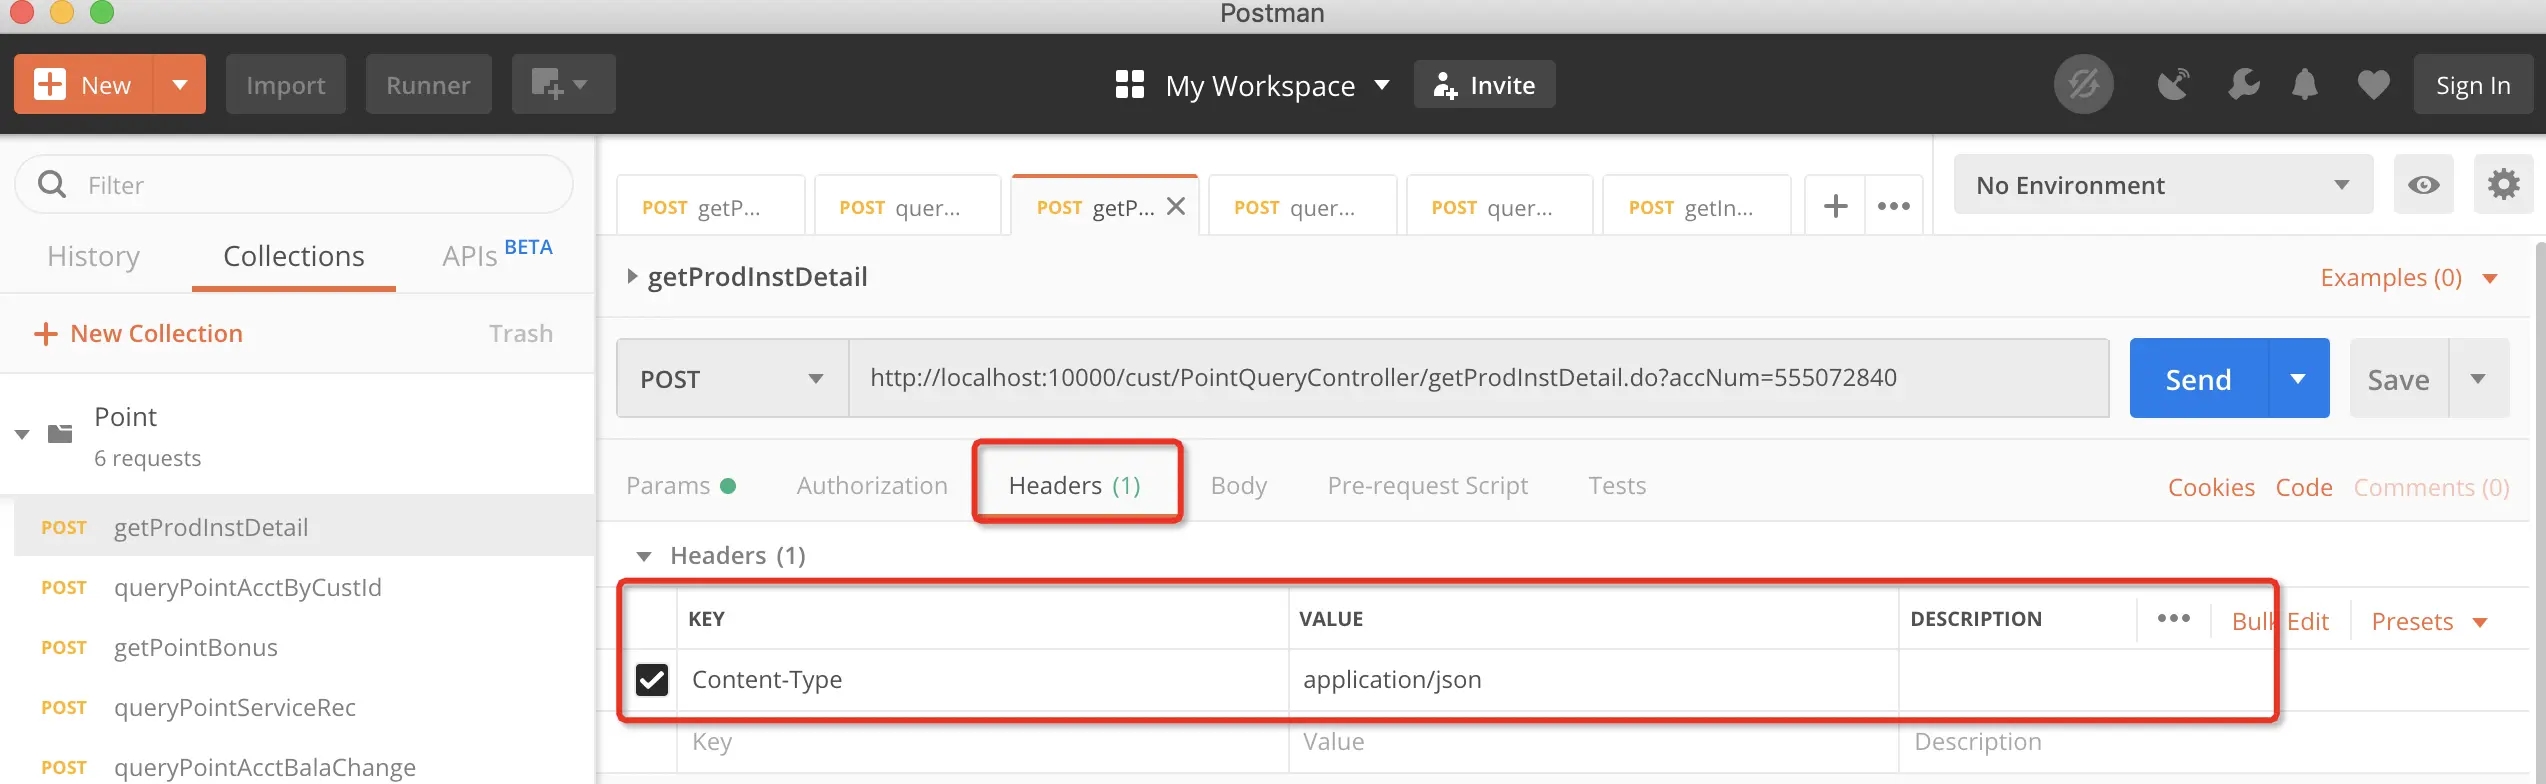2546x784 pixels.
Task: Click the Save button
Action: (x=2398, y=379)
